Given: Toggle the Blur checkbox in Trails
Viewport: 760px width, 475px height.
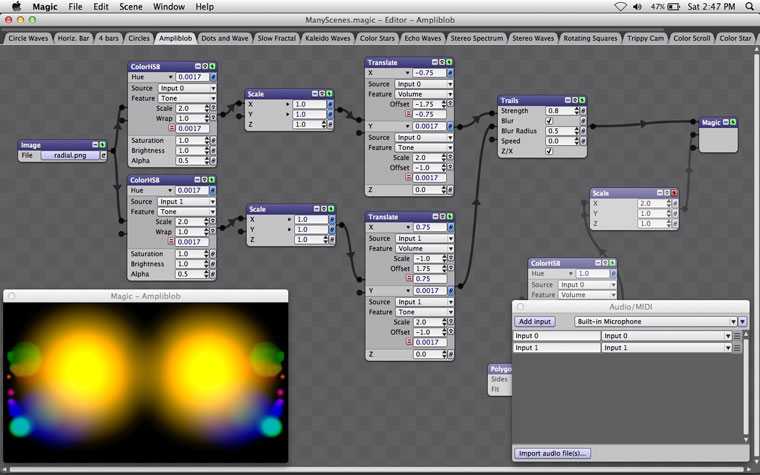Looking at the screenshot, I should [x=549, y=121].
